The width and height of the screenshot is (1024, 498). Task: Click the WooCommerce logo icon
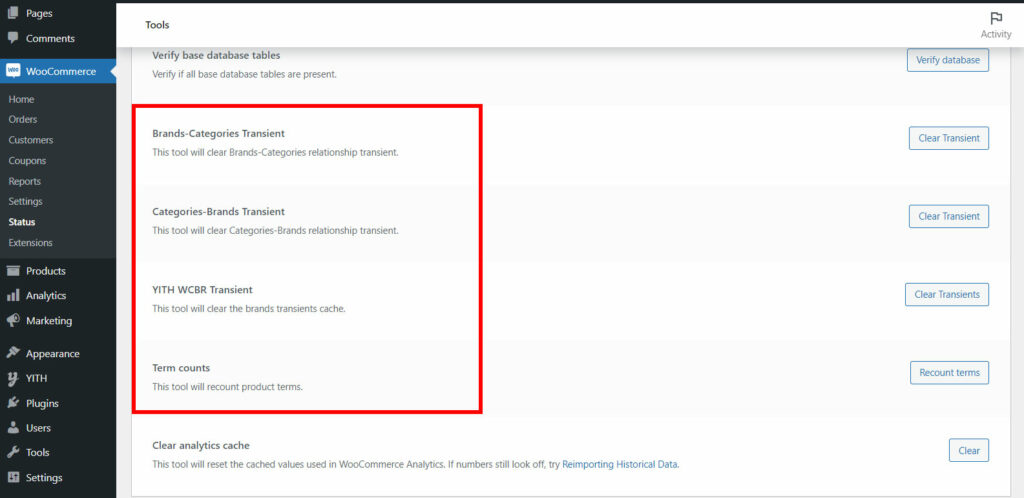coord(13,71)
